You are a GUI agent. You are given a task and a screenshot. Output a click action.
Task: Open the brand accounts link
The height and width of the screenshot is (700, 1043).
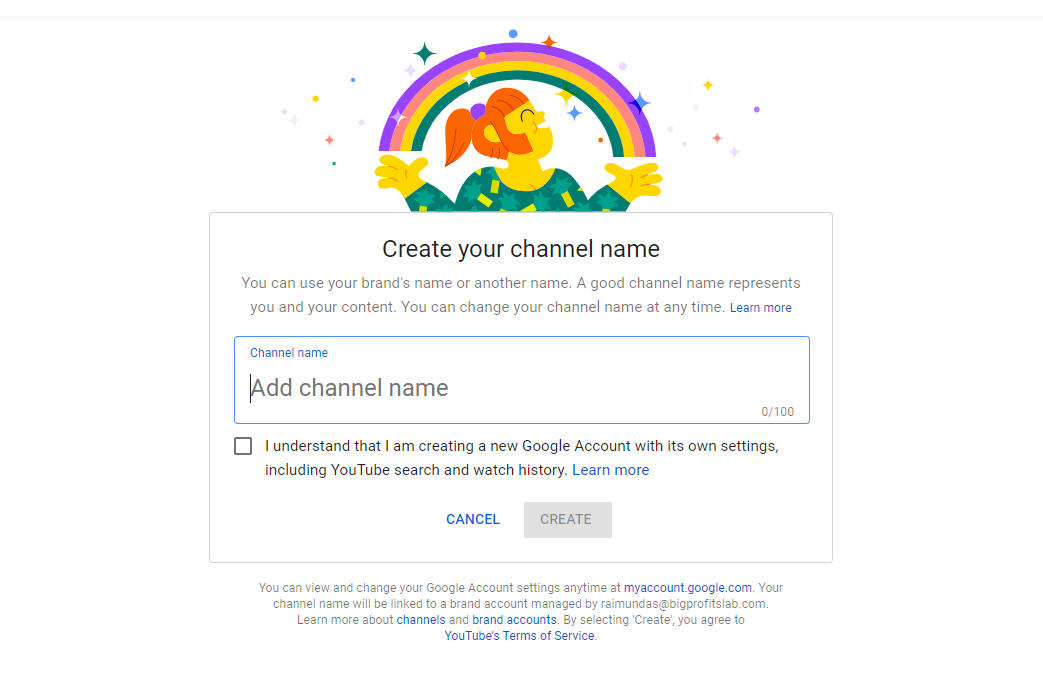tap(514, 619)
